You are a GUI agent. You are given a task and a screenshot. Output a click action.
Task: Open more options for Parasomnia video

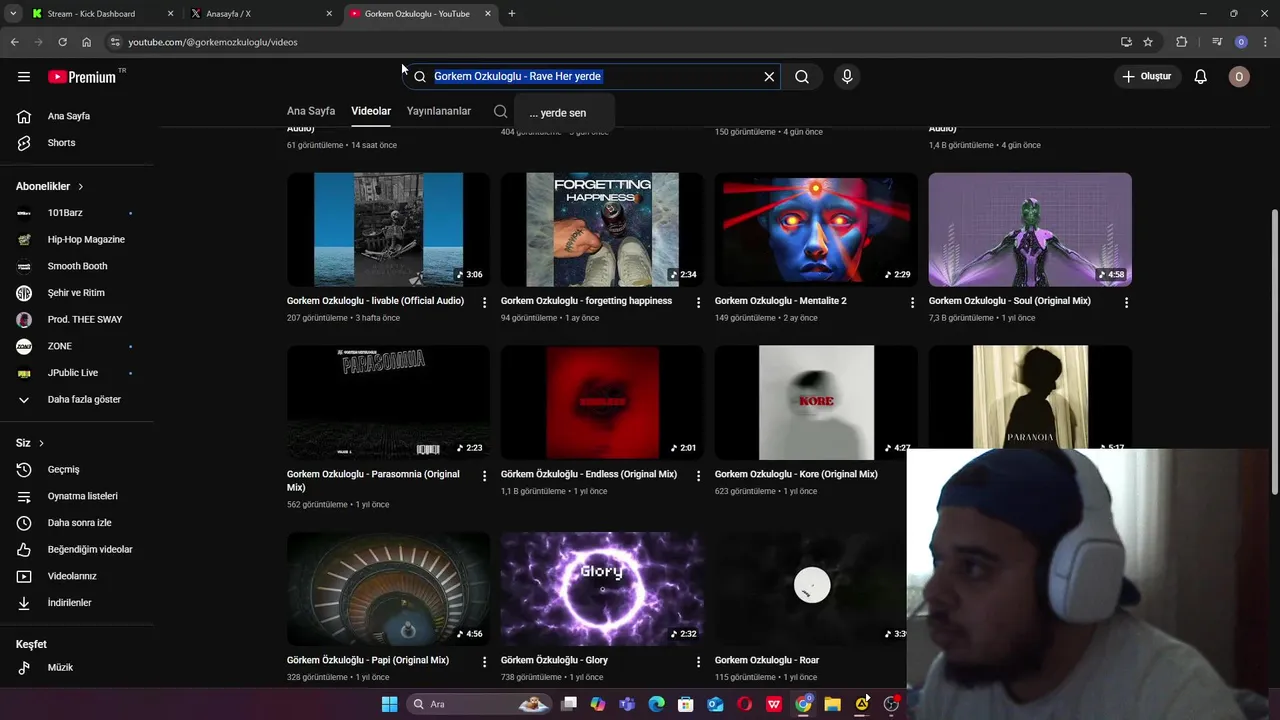point(484,476)
